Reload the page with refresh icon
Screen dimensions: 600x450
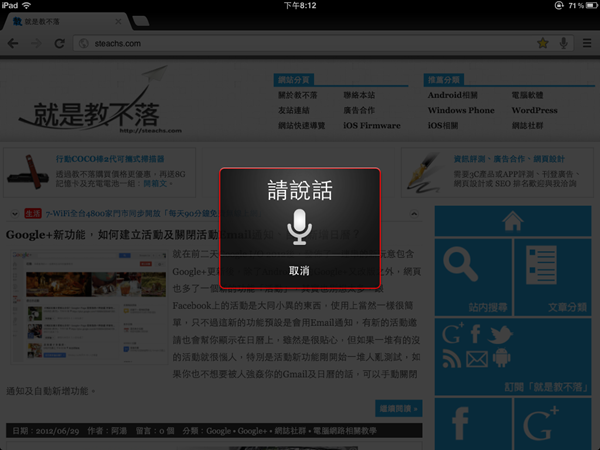[60, 43]
